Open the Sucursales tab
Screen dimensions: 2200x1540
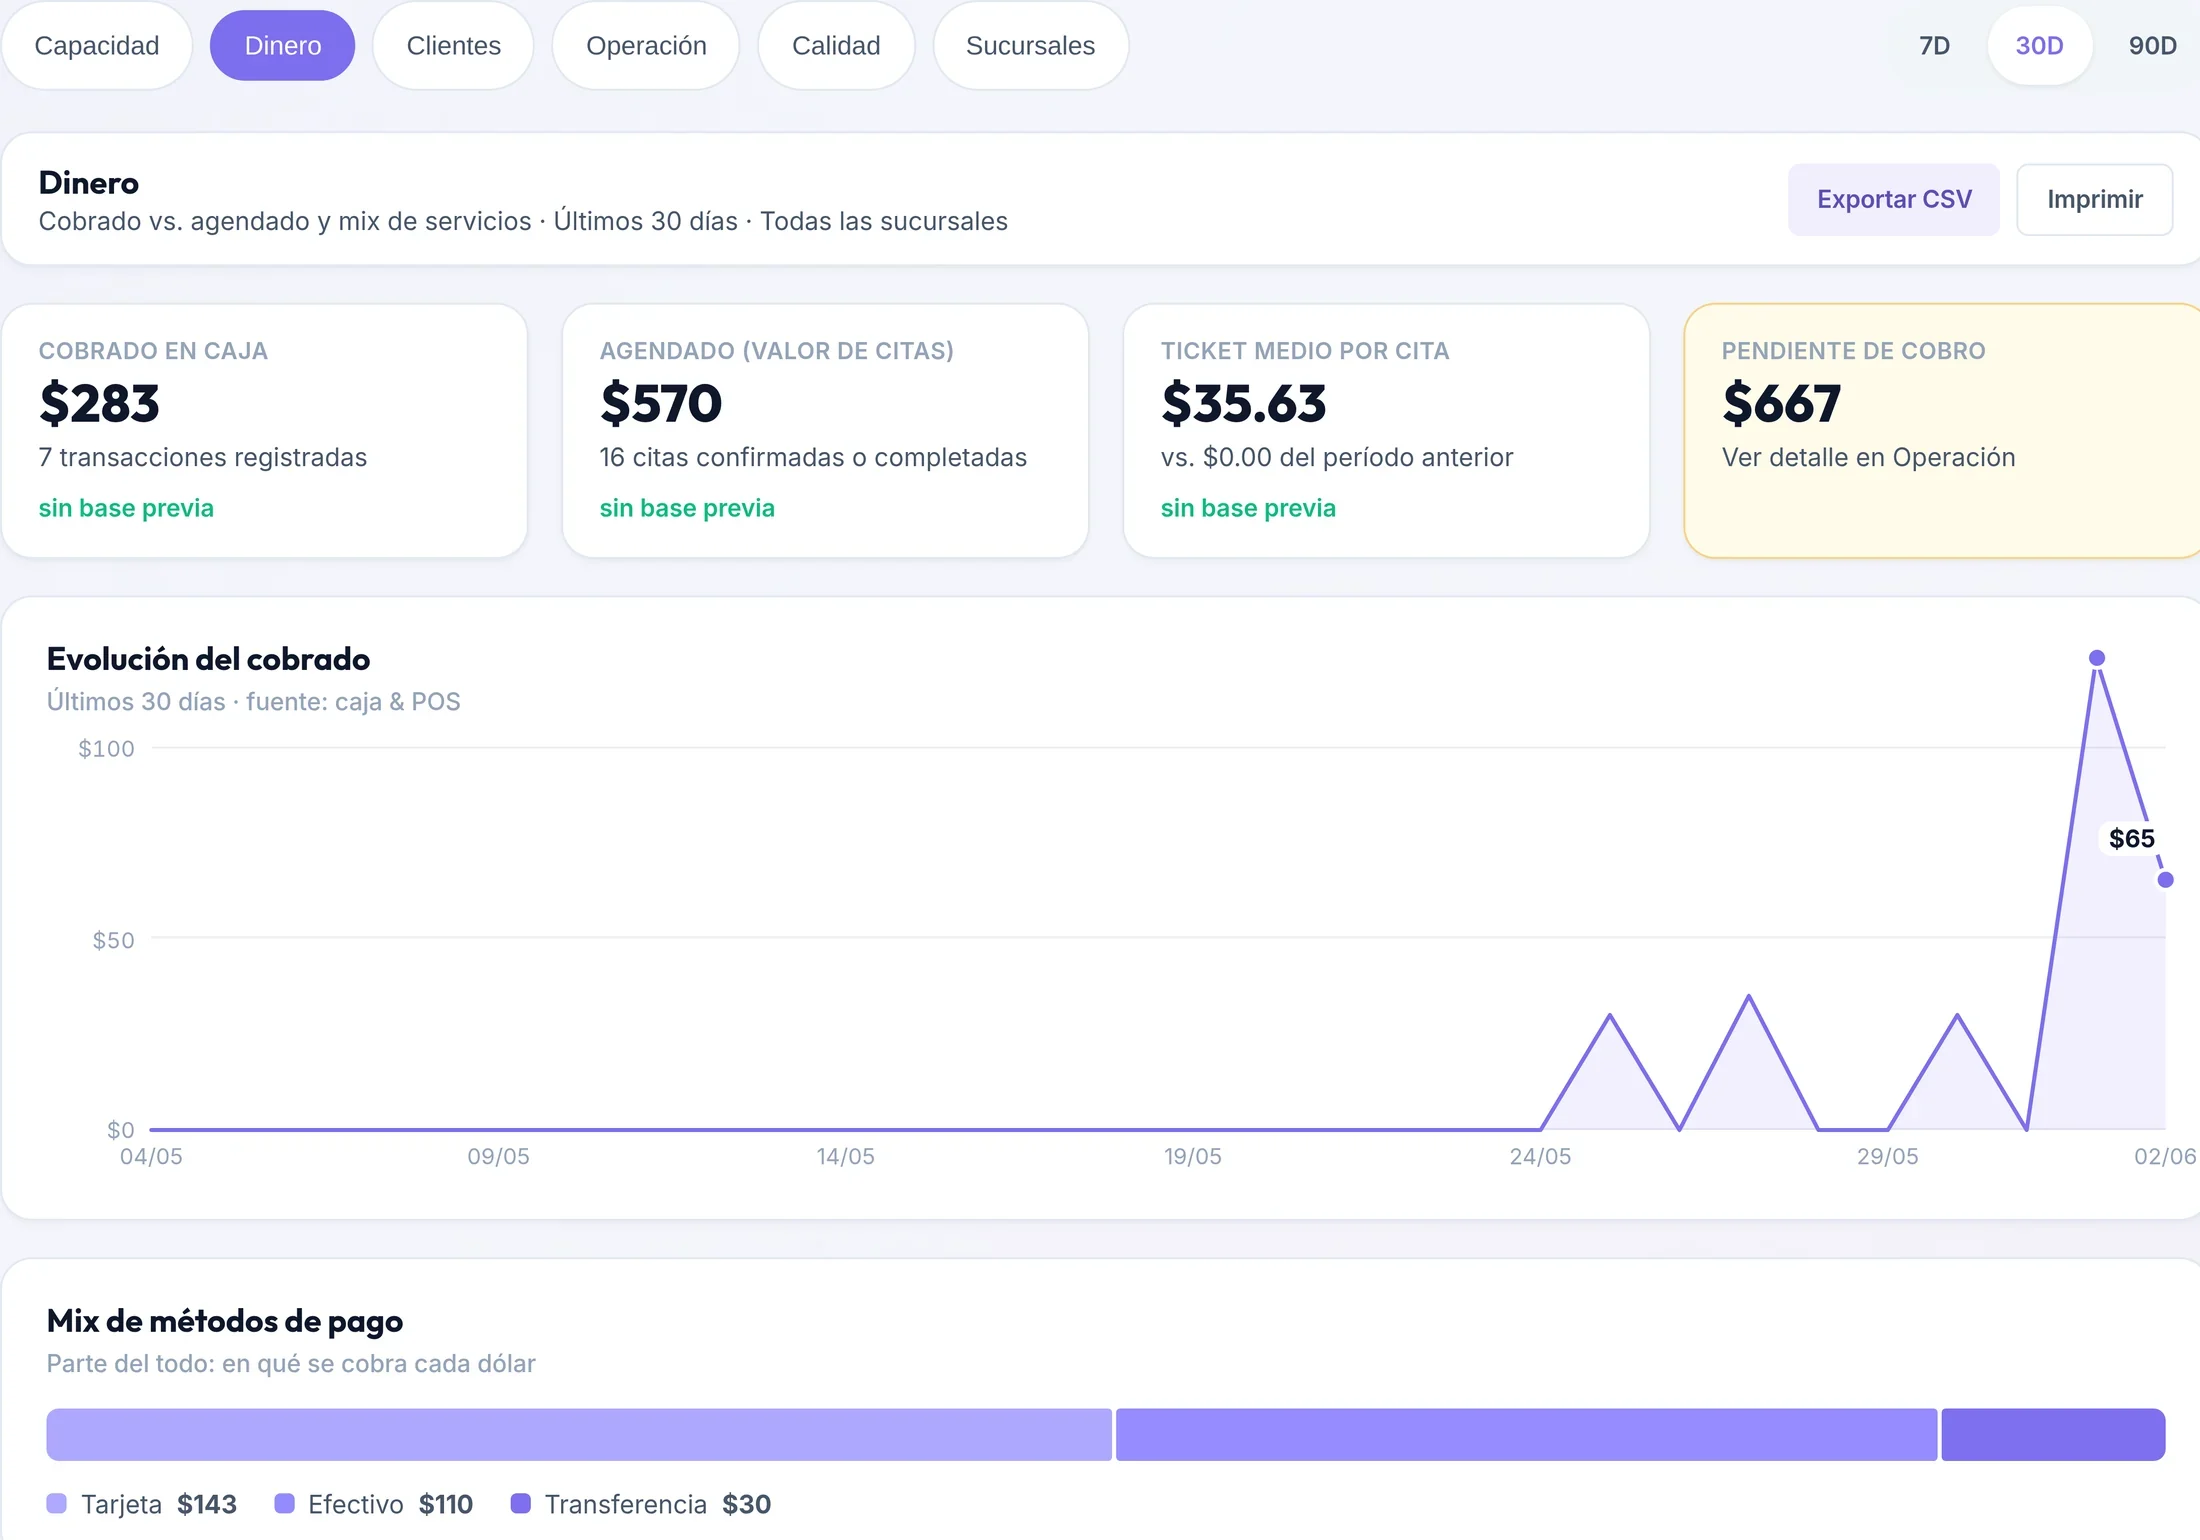point(1030,46)
